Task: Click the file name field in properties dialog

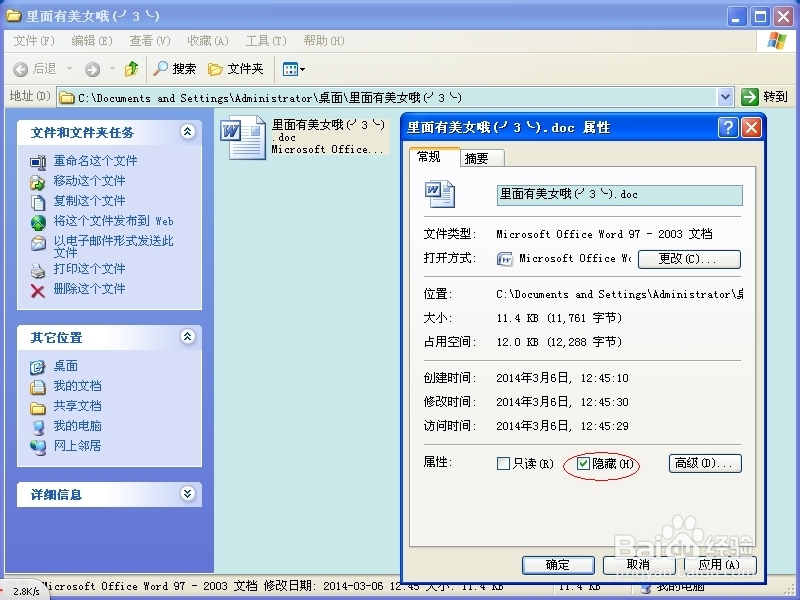Action: [619, 195]
